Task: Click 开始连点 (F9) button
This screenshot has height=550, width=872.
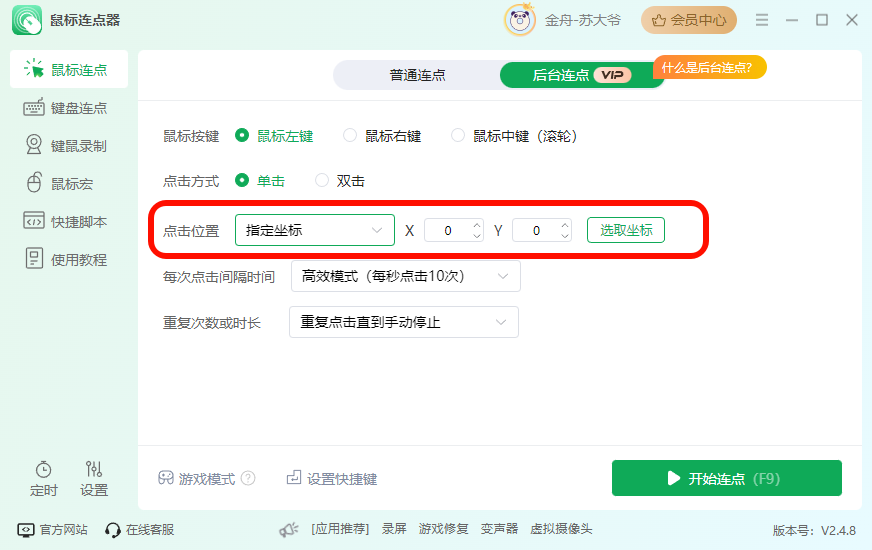Action: point(727,478)
